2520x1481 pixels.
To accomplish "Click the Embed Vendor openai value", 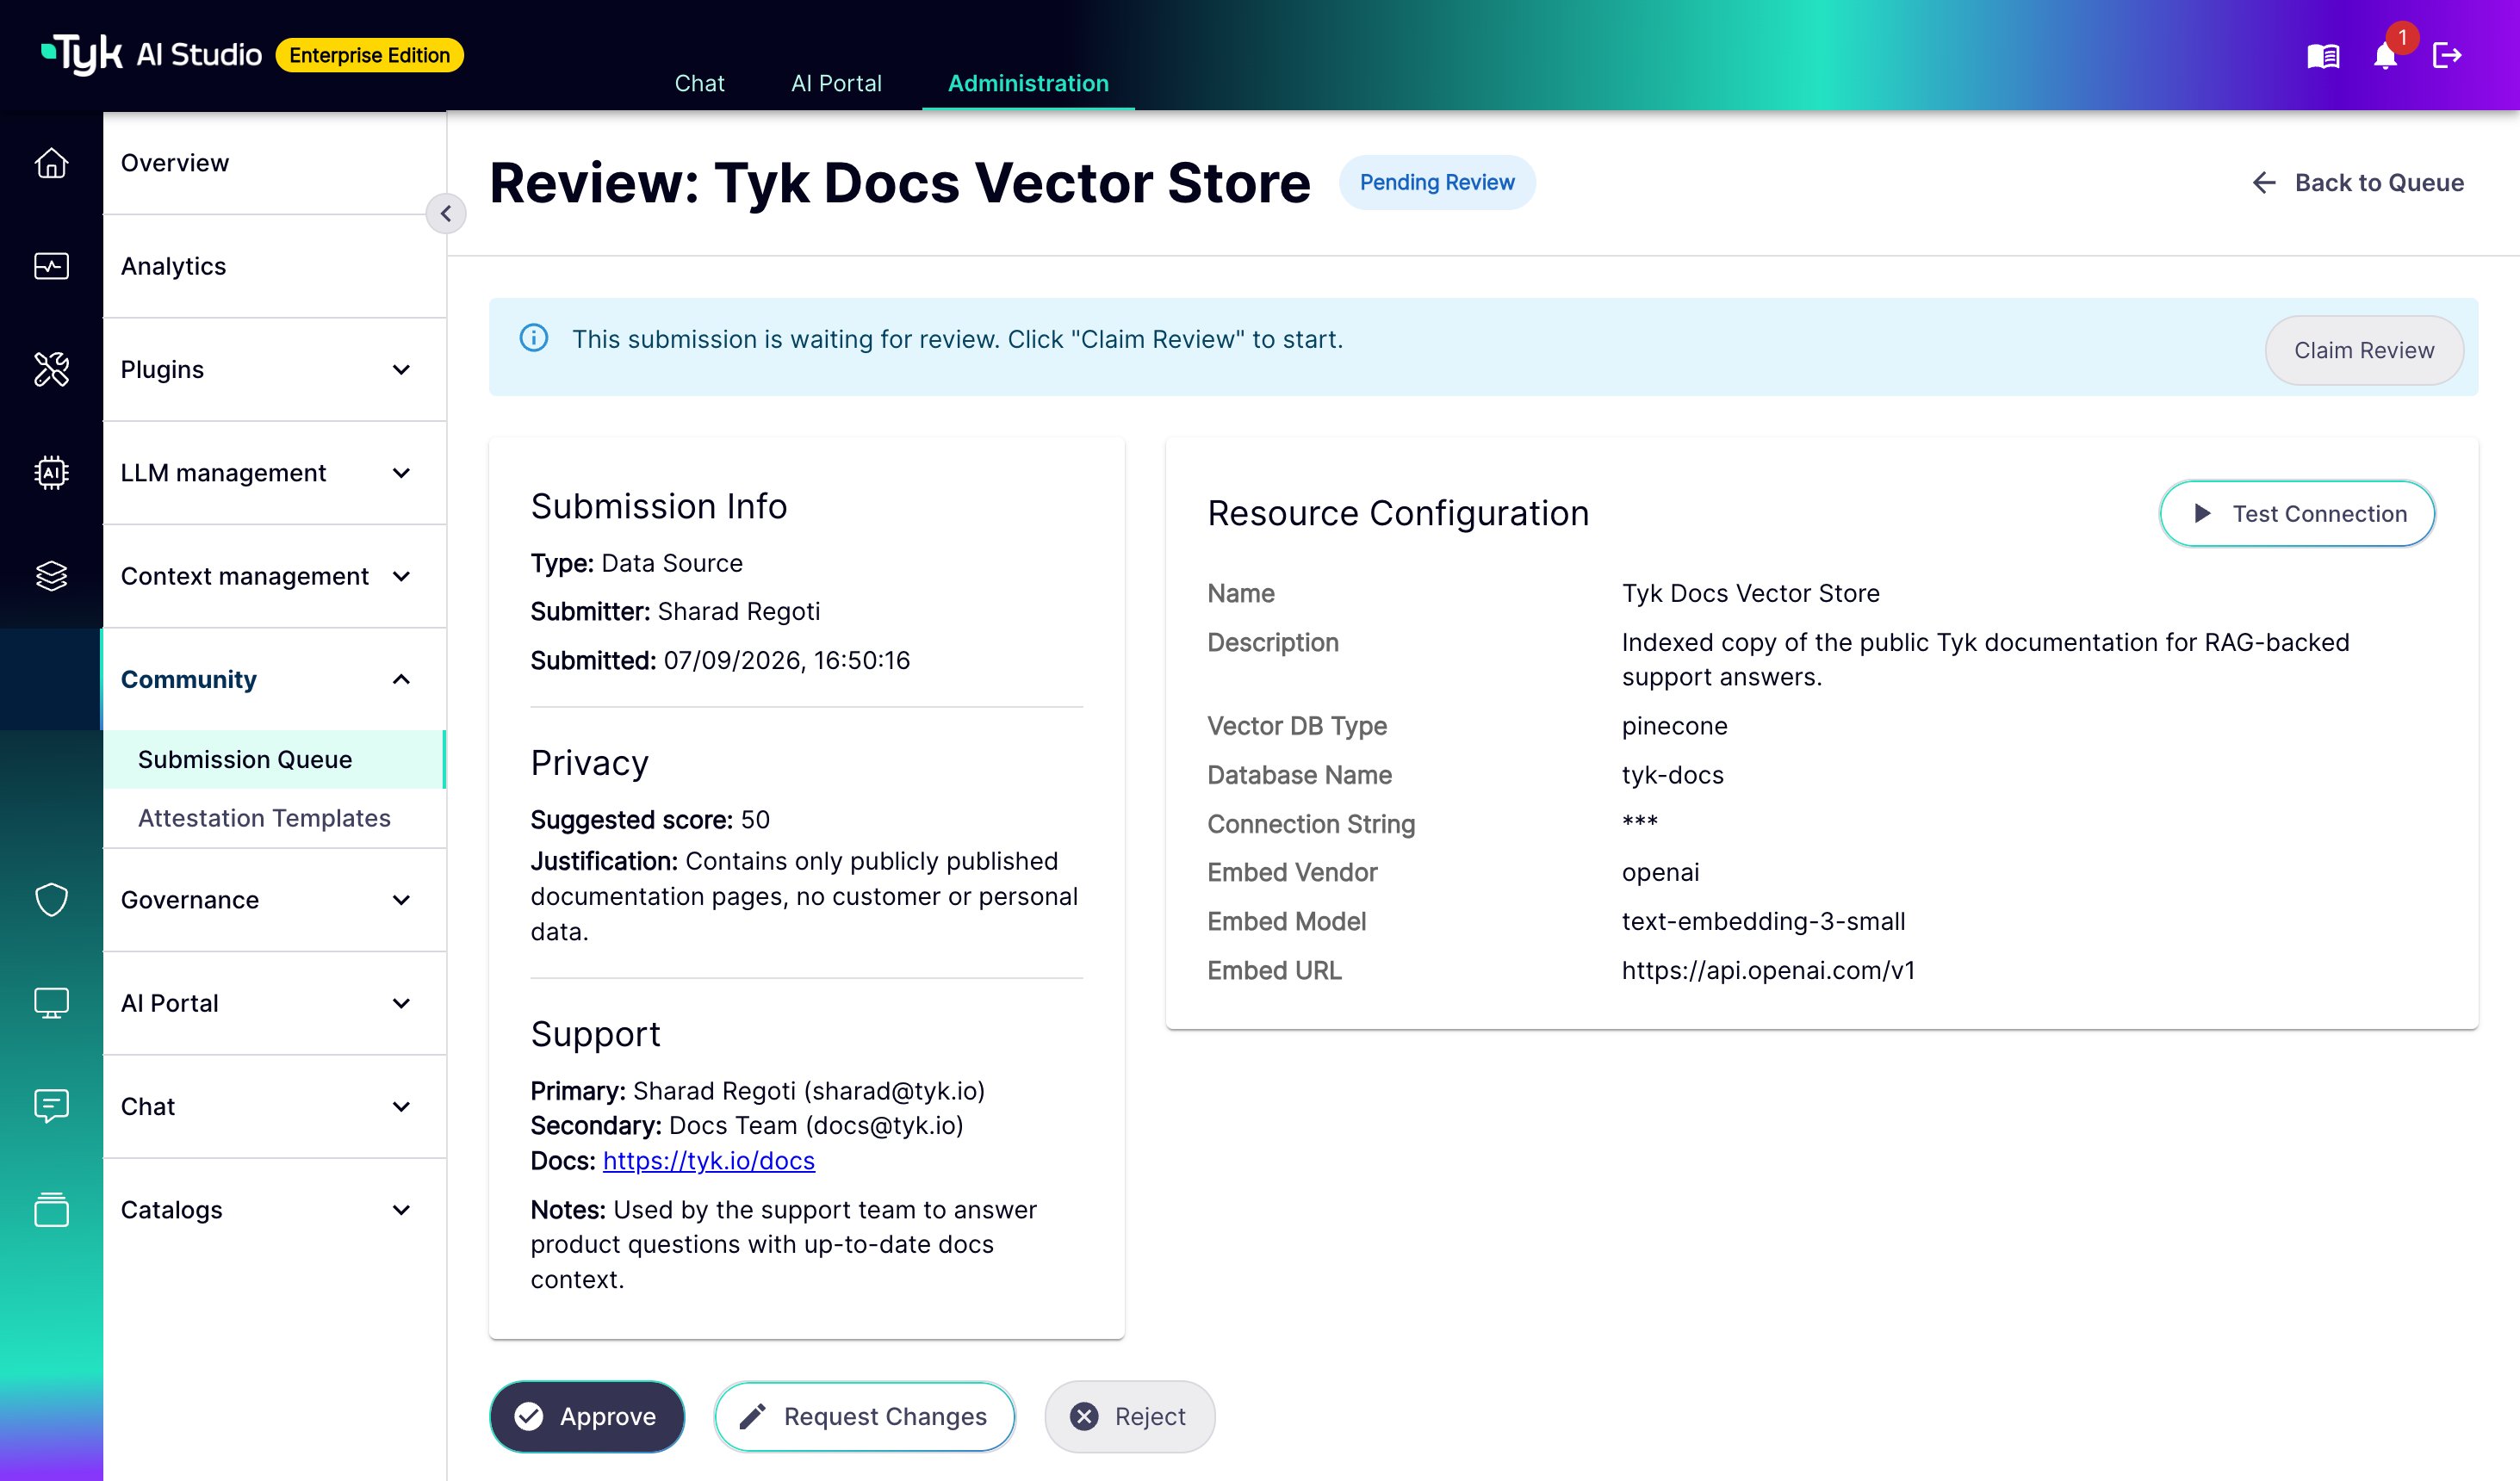I will click(x=1660, y=872).
